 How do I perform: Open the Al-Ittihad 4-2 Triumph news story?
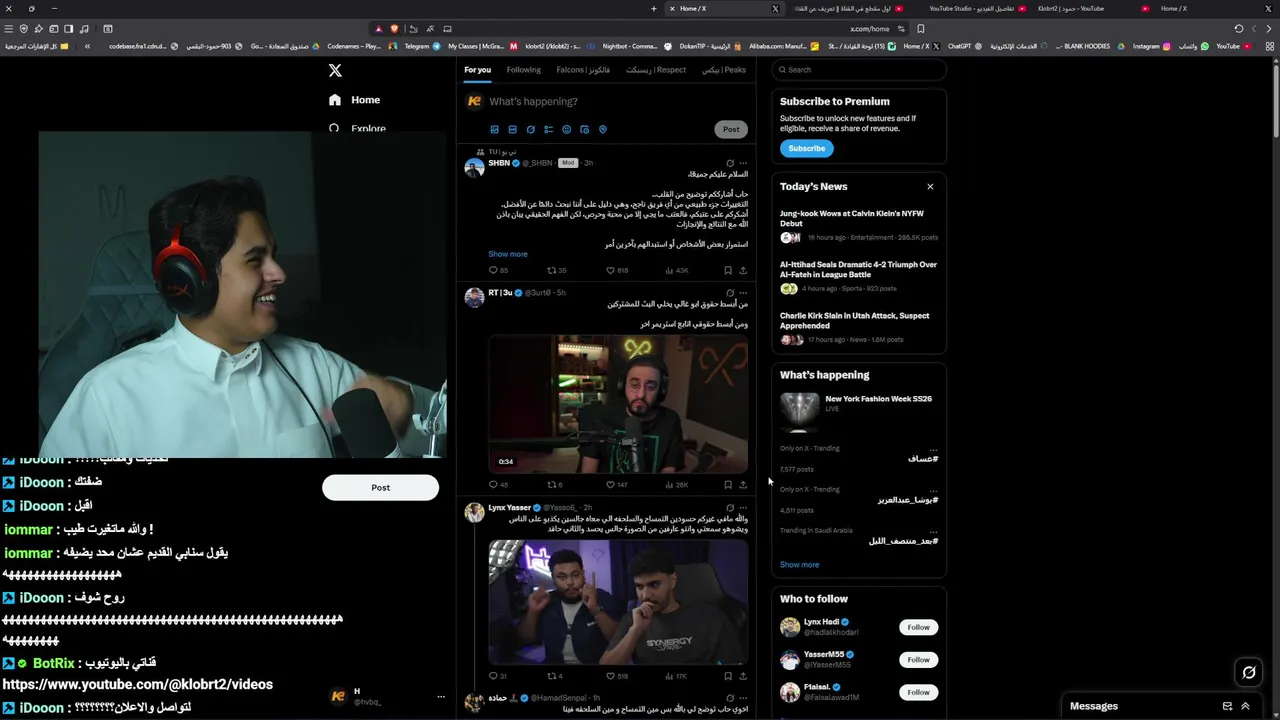click(x=859, y=278)
